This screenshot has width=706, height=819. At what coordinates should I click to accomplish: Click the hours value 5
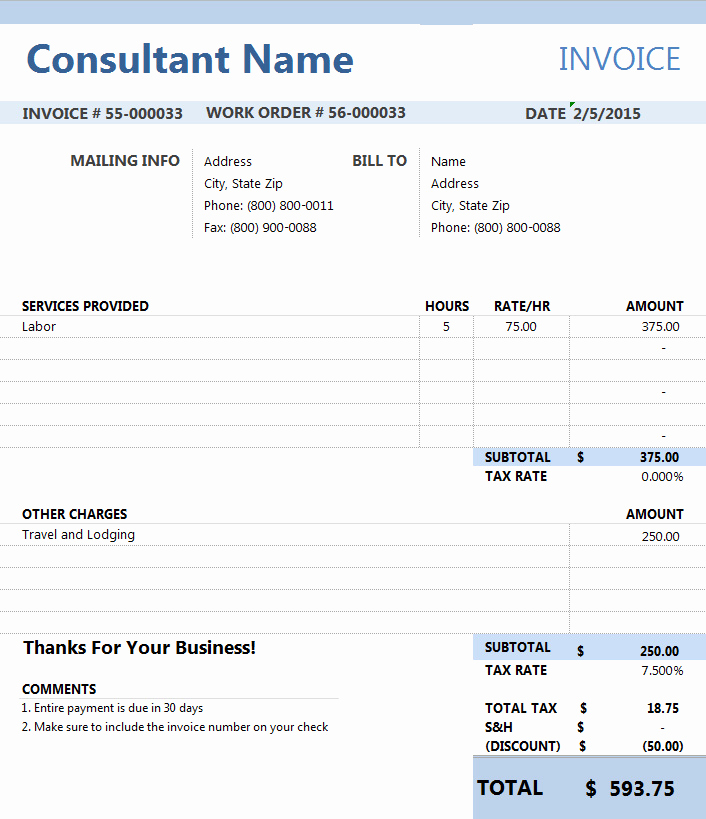coord(446,326)
